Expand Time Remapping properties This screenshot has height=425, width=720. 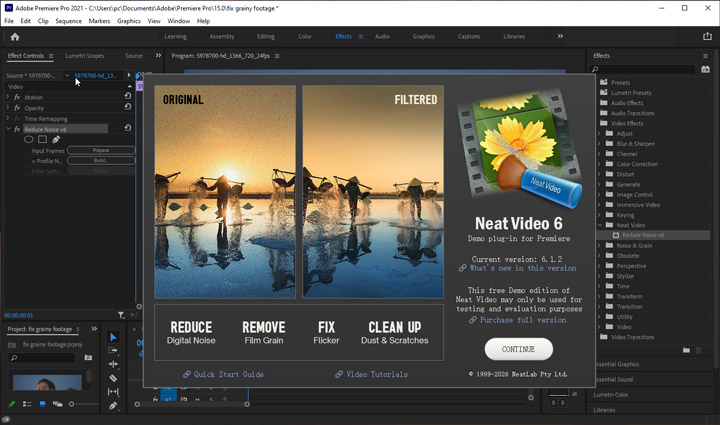point(8,118)
